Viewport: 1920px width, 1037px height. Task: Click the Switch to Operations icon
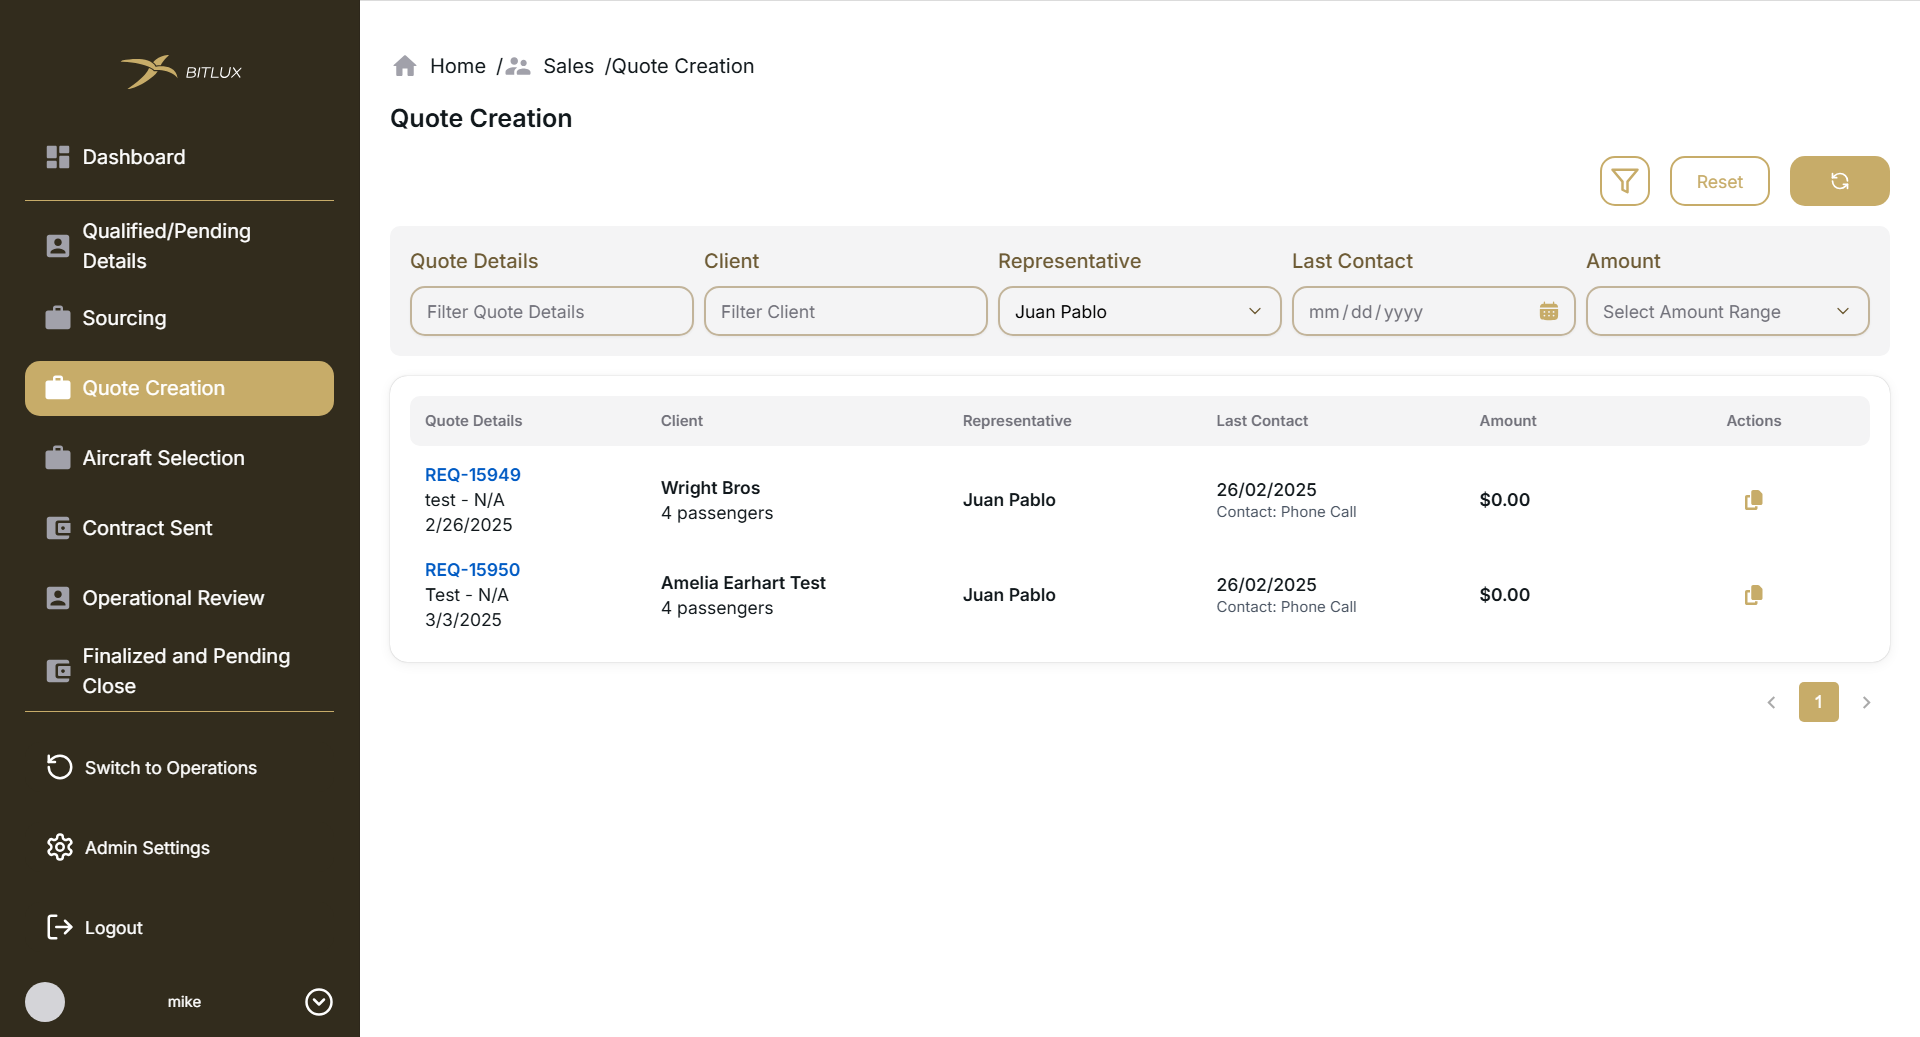click(59, 767)
